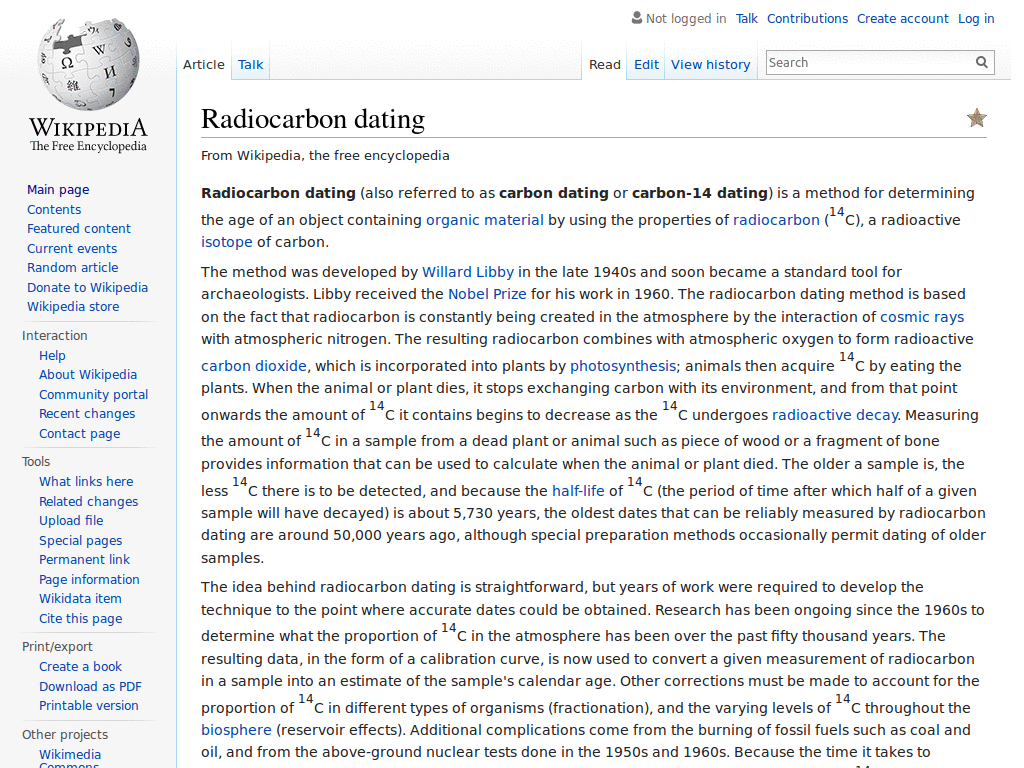Open the Article tab

[204, 65]
